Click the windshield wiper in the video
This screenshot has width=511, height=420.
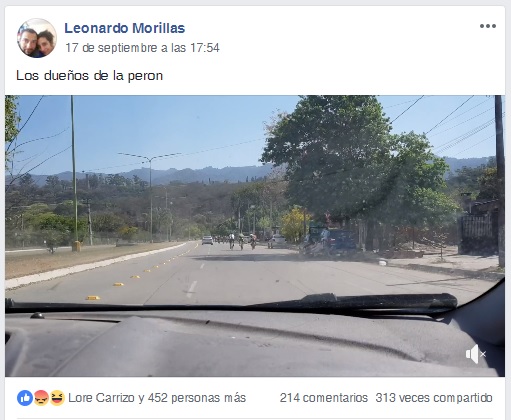[x=233, y=304]
